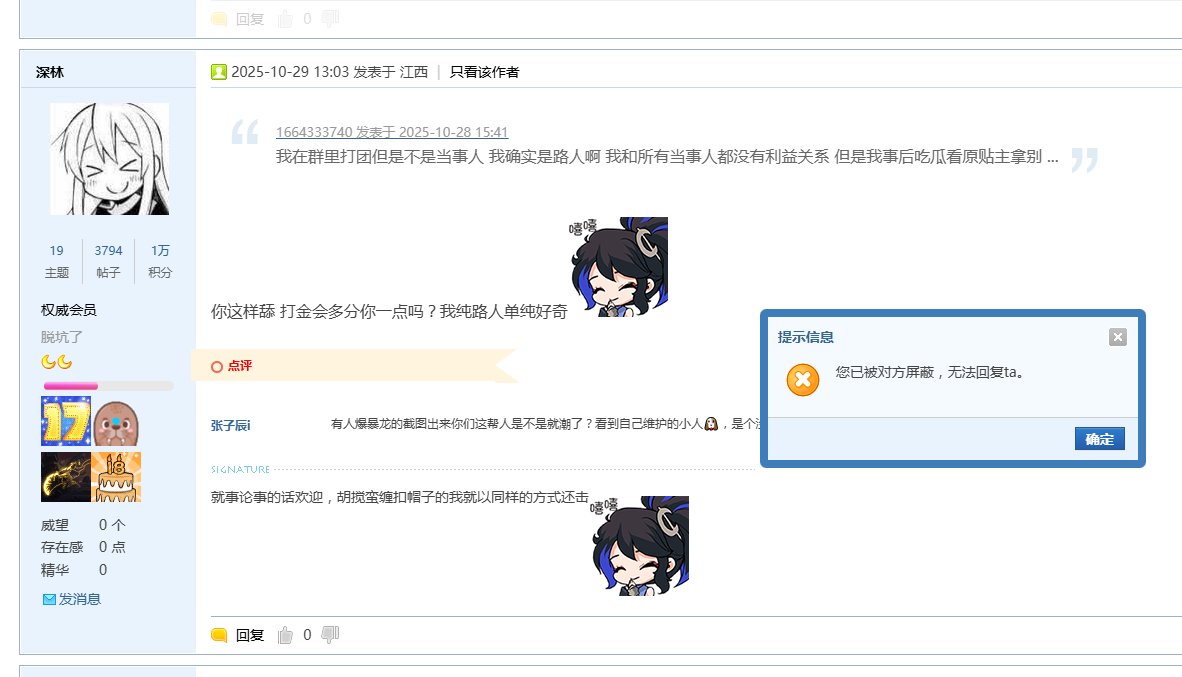Open quoted post link by 1664333740
This screenshot has height=677, width=1182.
click(x=392, y=132)
